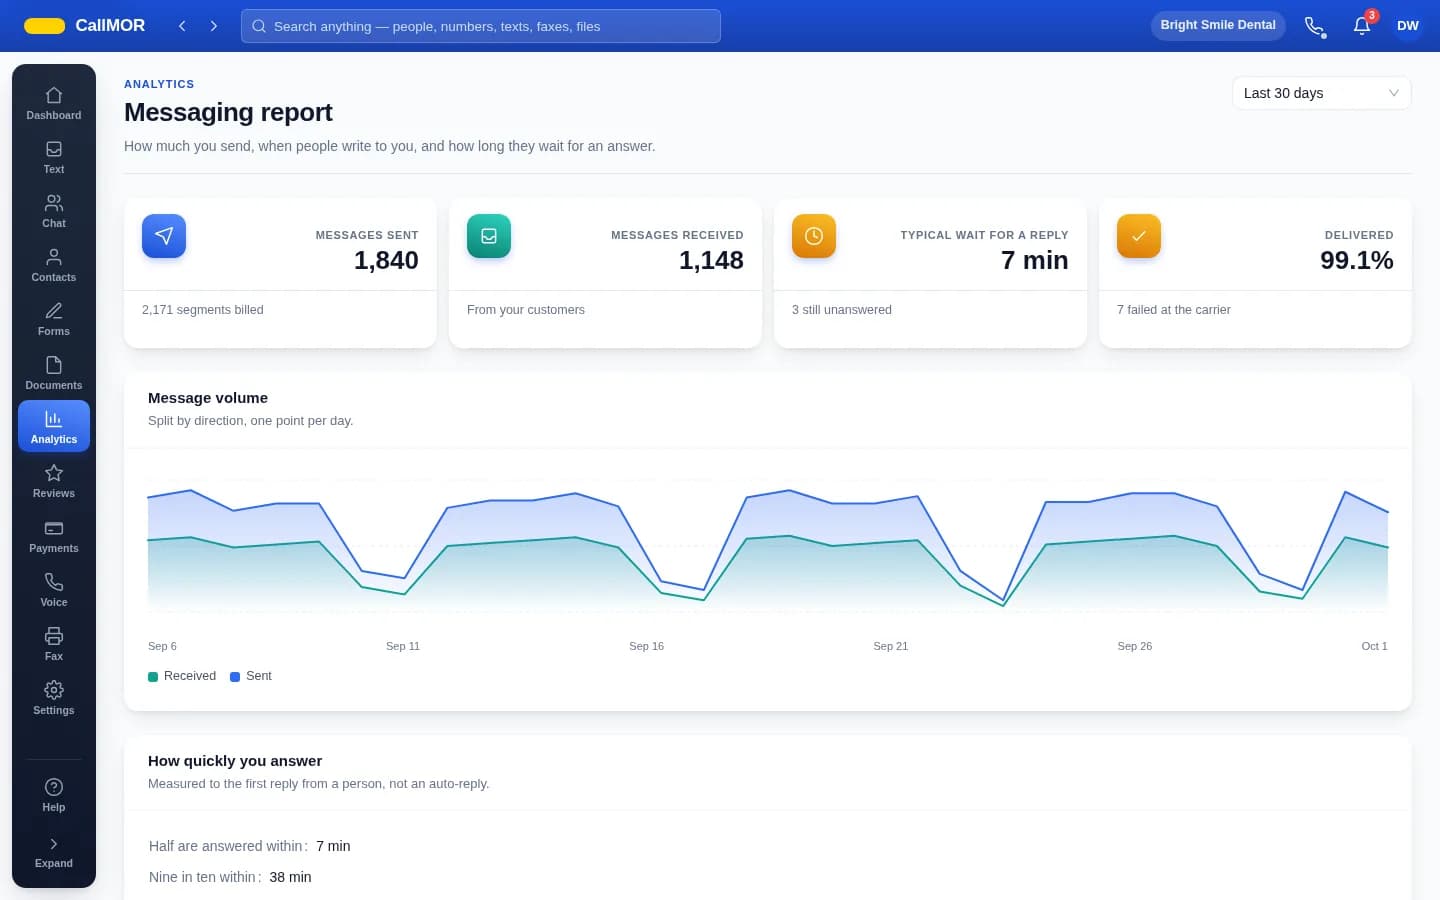
Task: Expand the sidebar navigation
Action: coord(54,852)
